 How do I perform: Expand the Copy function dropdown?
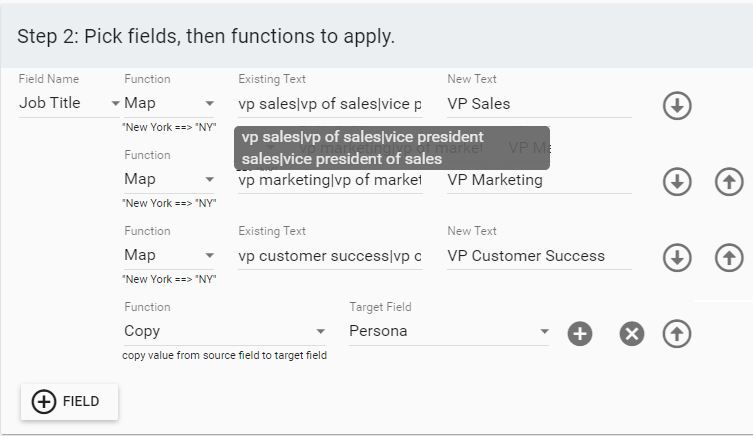(224, 331)
